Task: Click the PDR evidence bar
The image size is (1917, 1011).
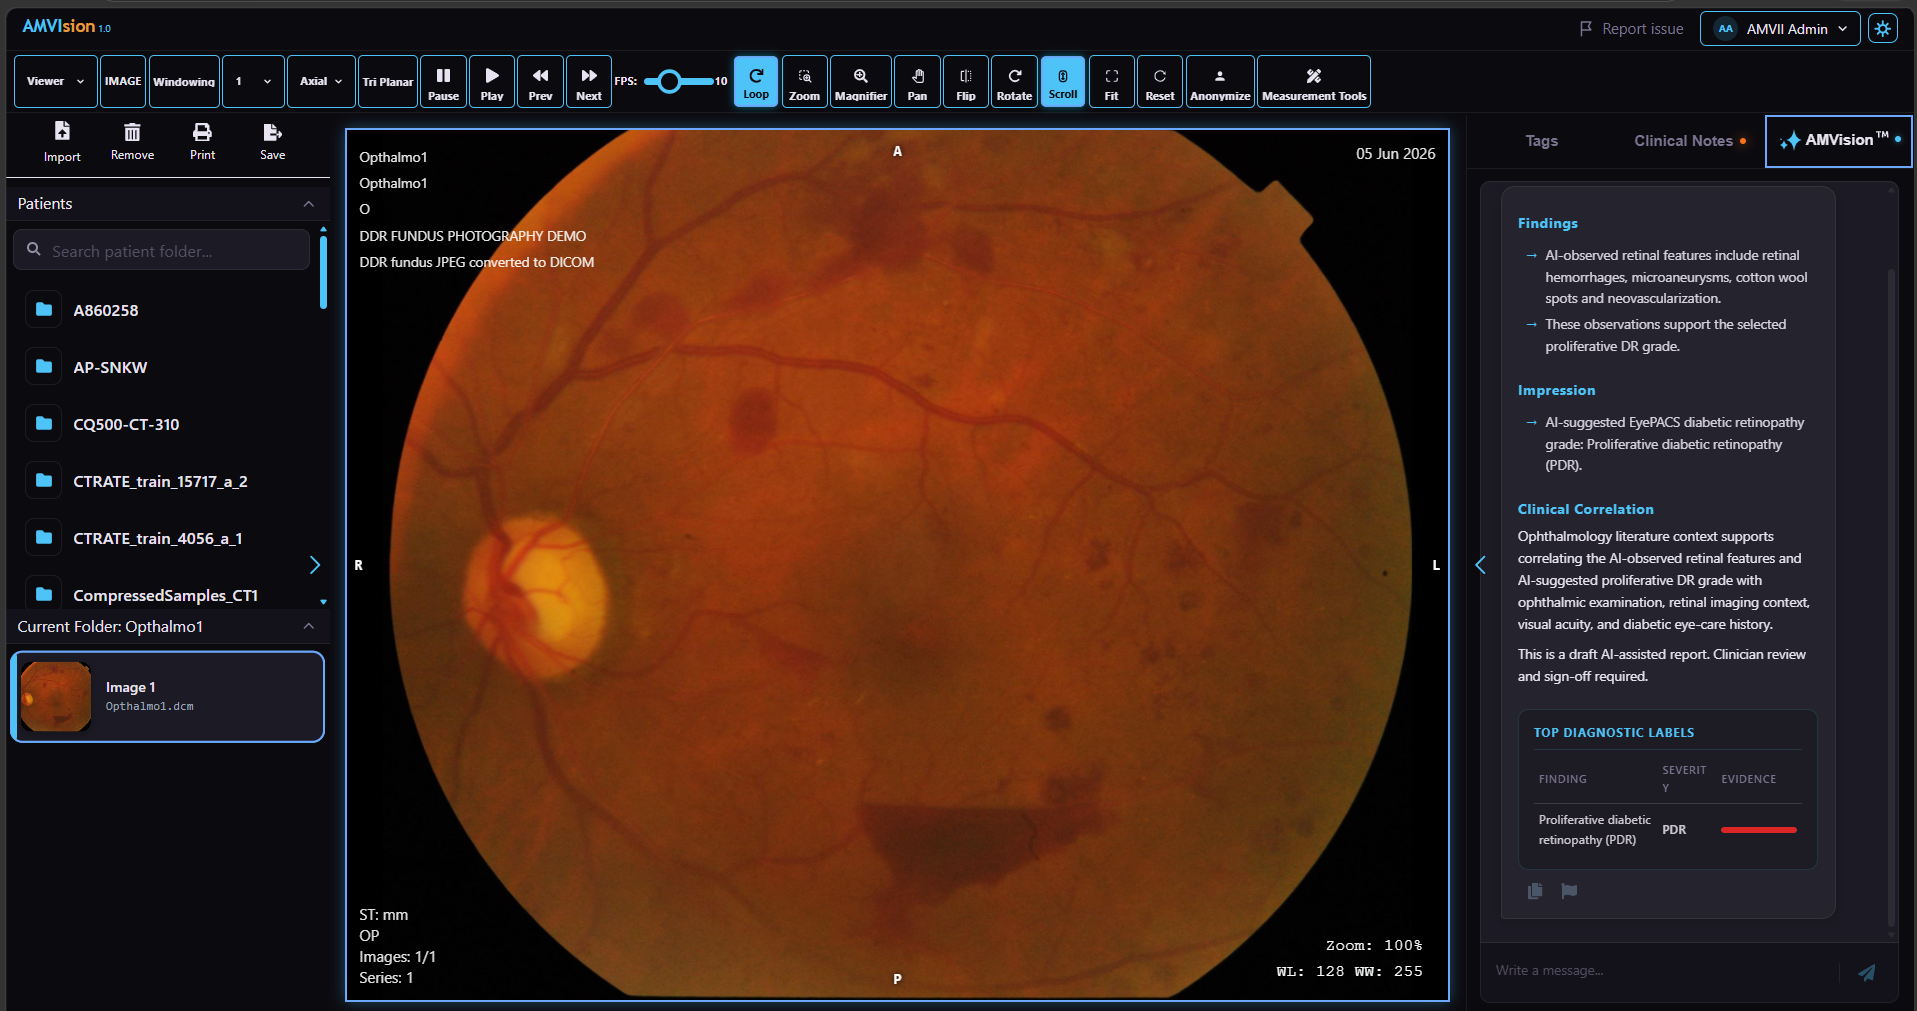Action: tap(1758, 830)
